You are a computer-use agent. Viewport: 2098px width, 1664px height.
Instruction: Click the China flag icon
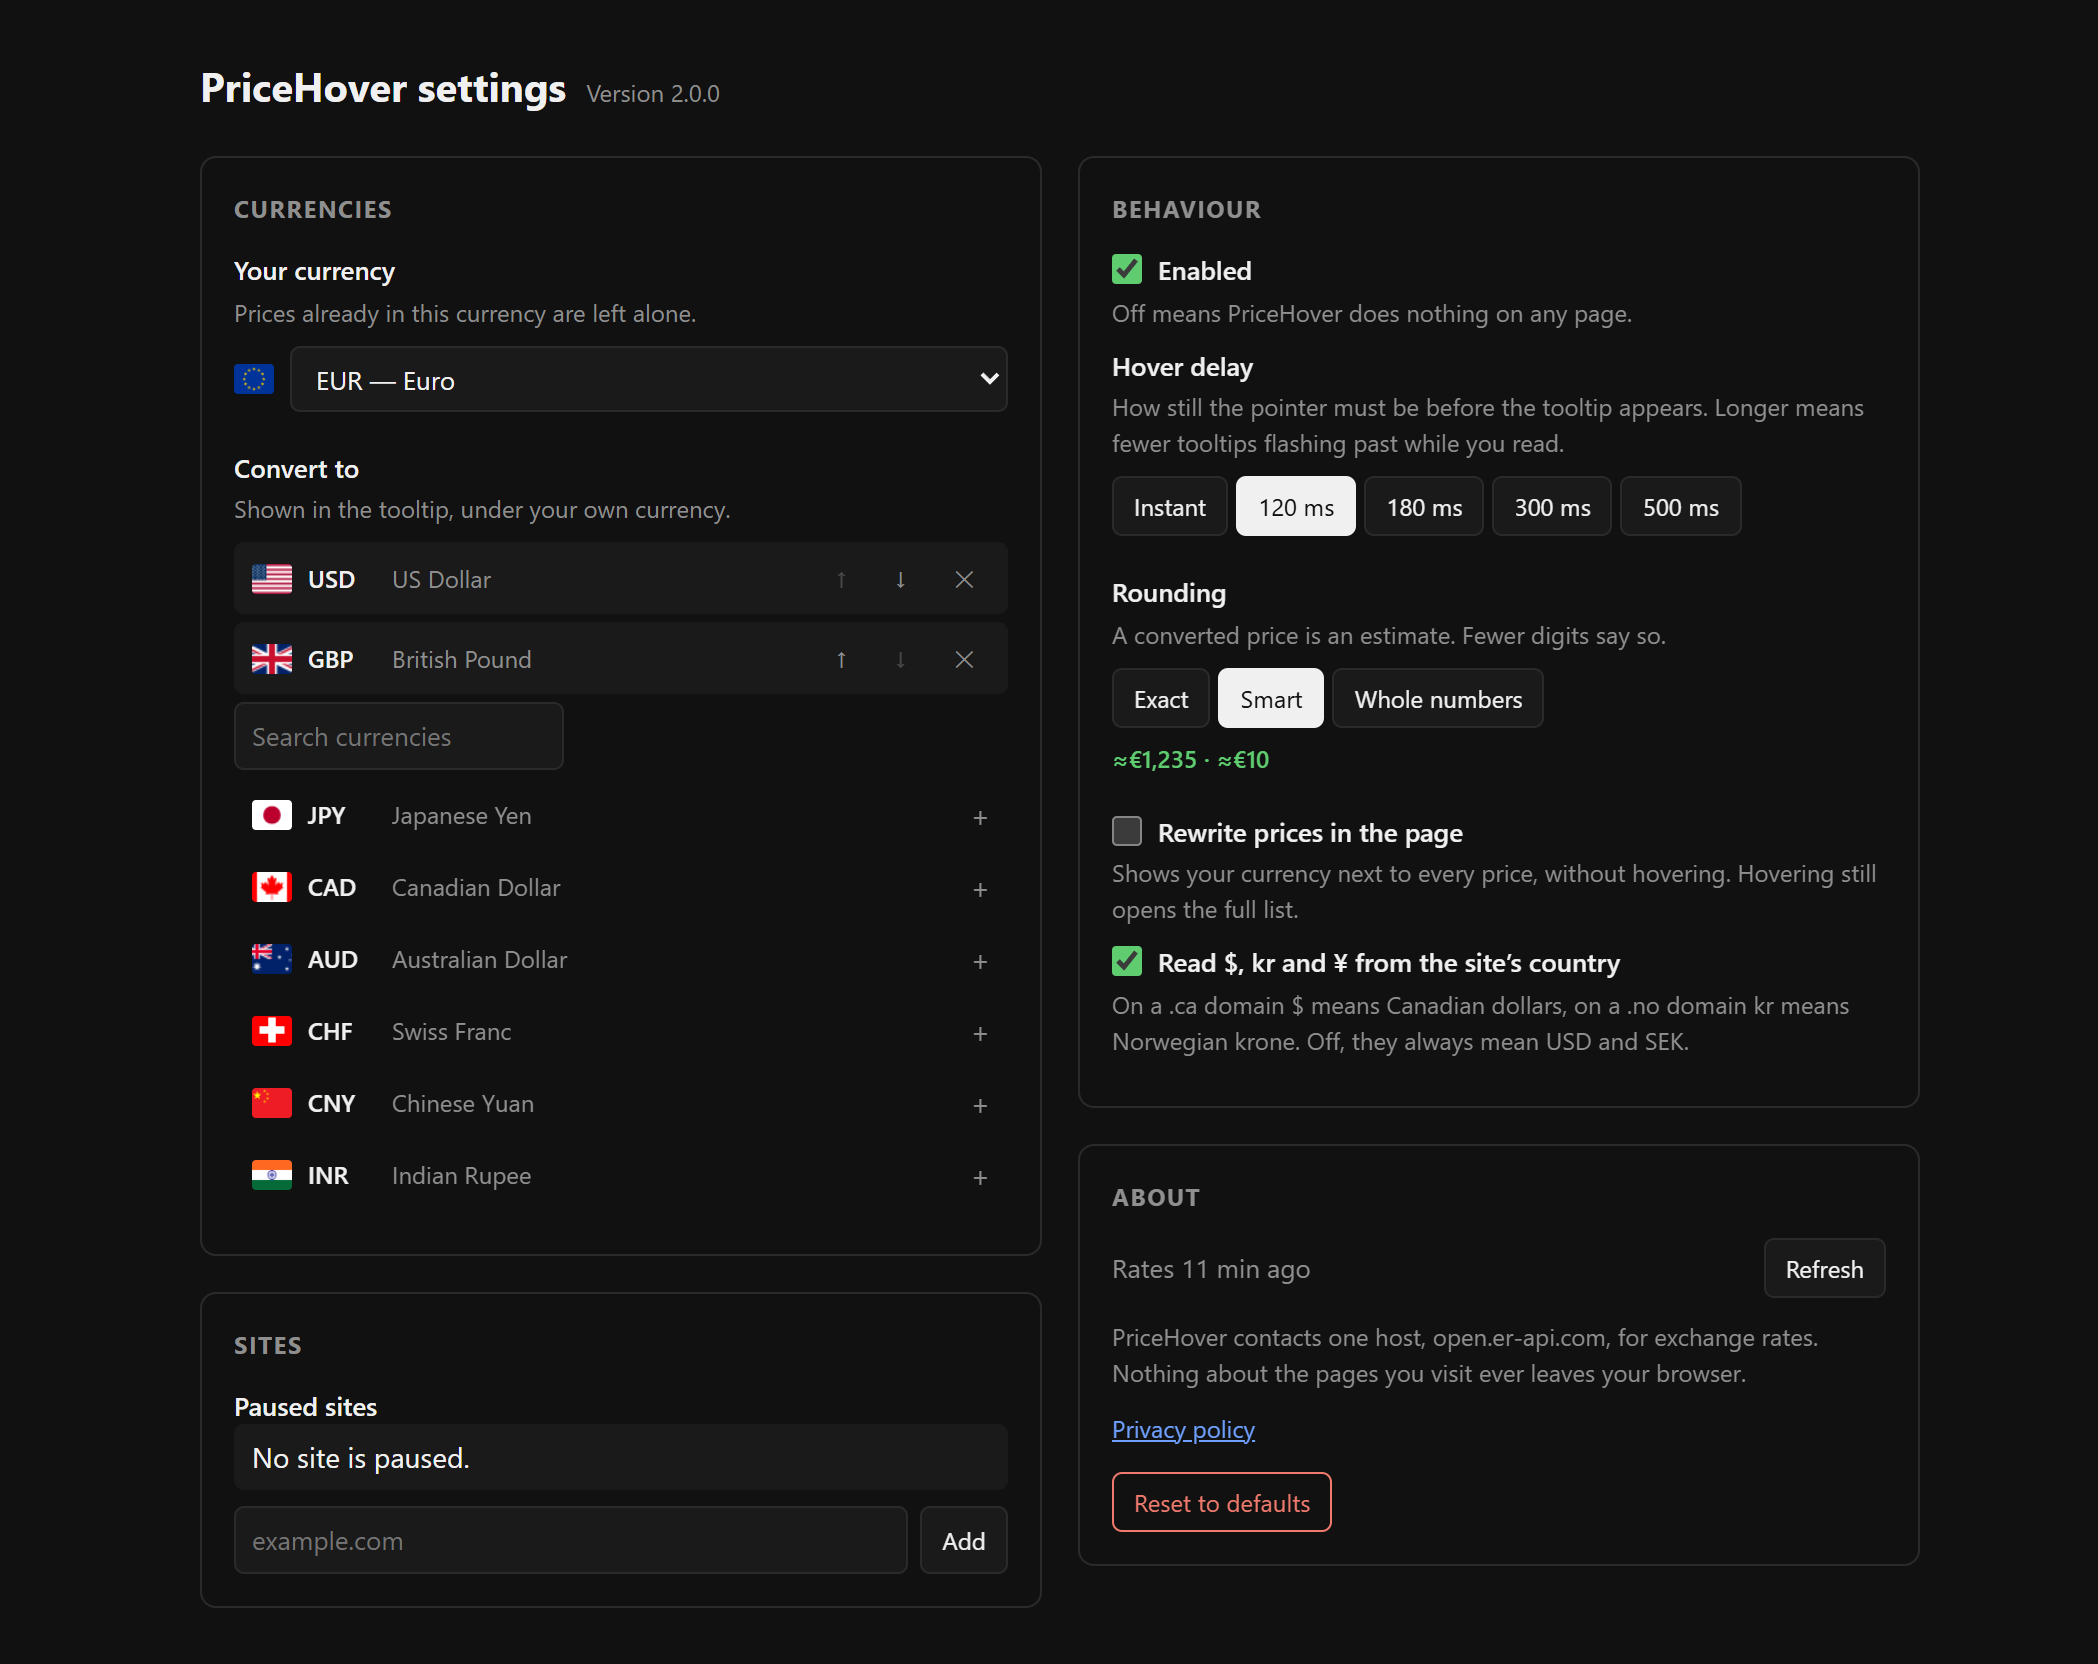272,1103
